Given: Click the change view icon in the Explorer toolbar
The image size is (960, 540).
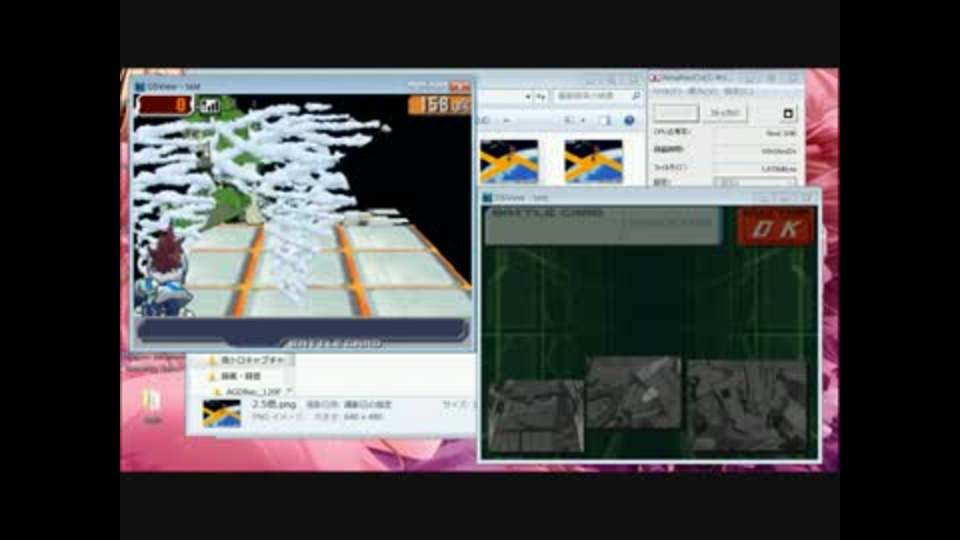Looking at the screenshot, I should click(x=569, y=121).
